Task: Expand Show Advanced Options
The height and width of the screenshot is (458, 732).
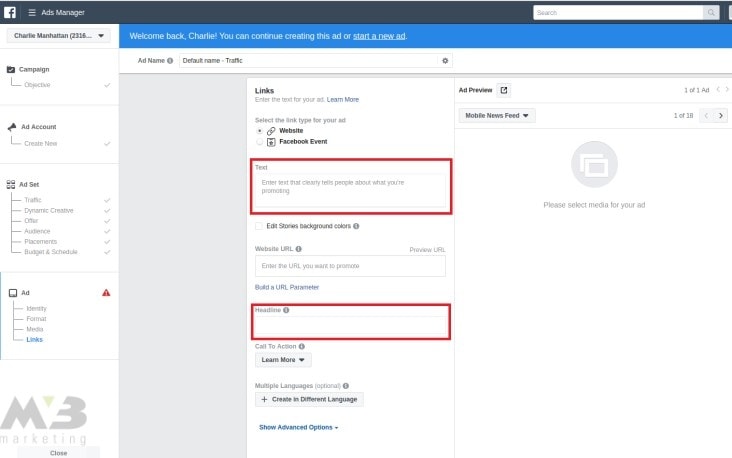Action: tap(298, 427)
